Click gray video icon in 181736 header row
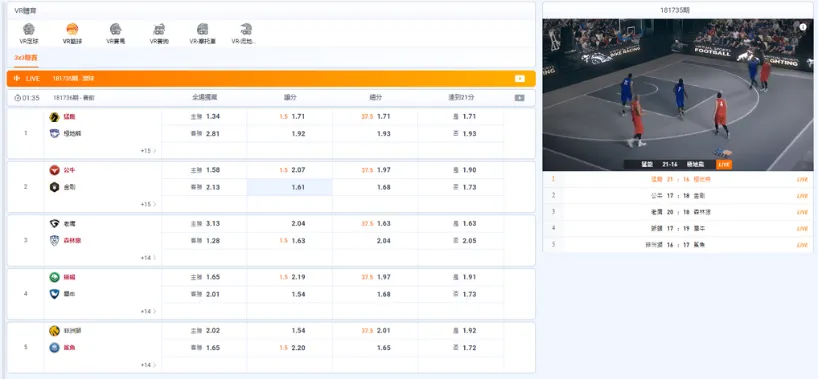The image size is (818, 379). coord(520,98)
